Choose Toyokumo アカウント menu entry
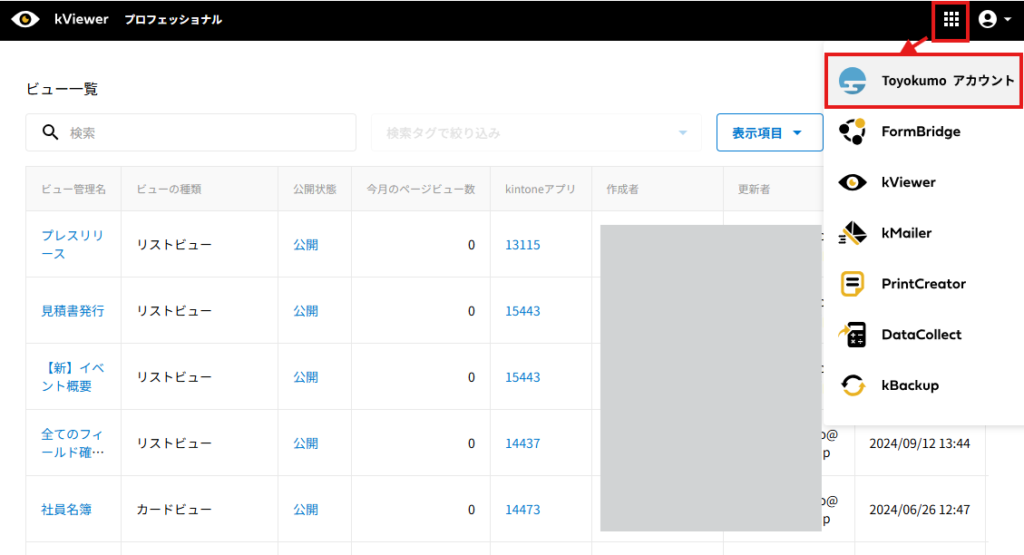Viewport: 1024px width, 555px height. point(946,81)
